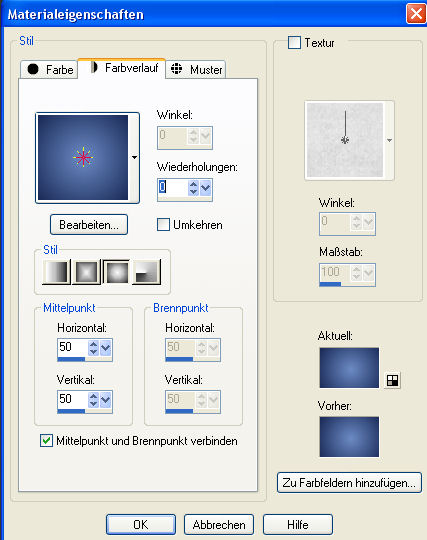Click Zu Farbfeldern hinzufügen... button
Image resolution: width=427 pixels, height=540 pixels.
click(x=349, y=482)
